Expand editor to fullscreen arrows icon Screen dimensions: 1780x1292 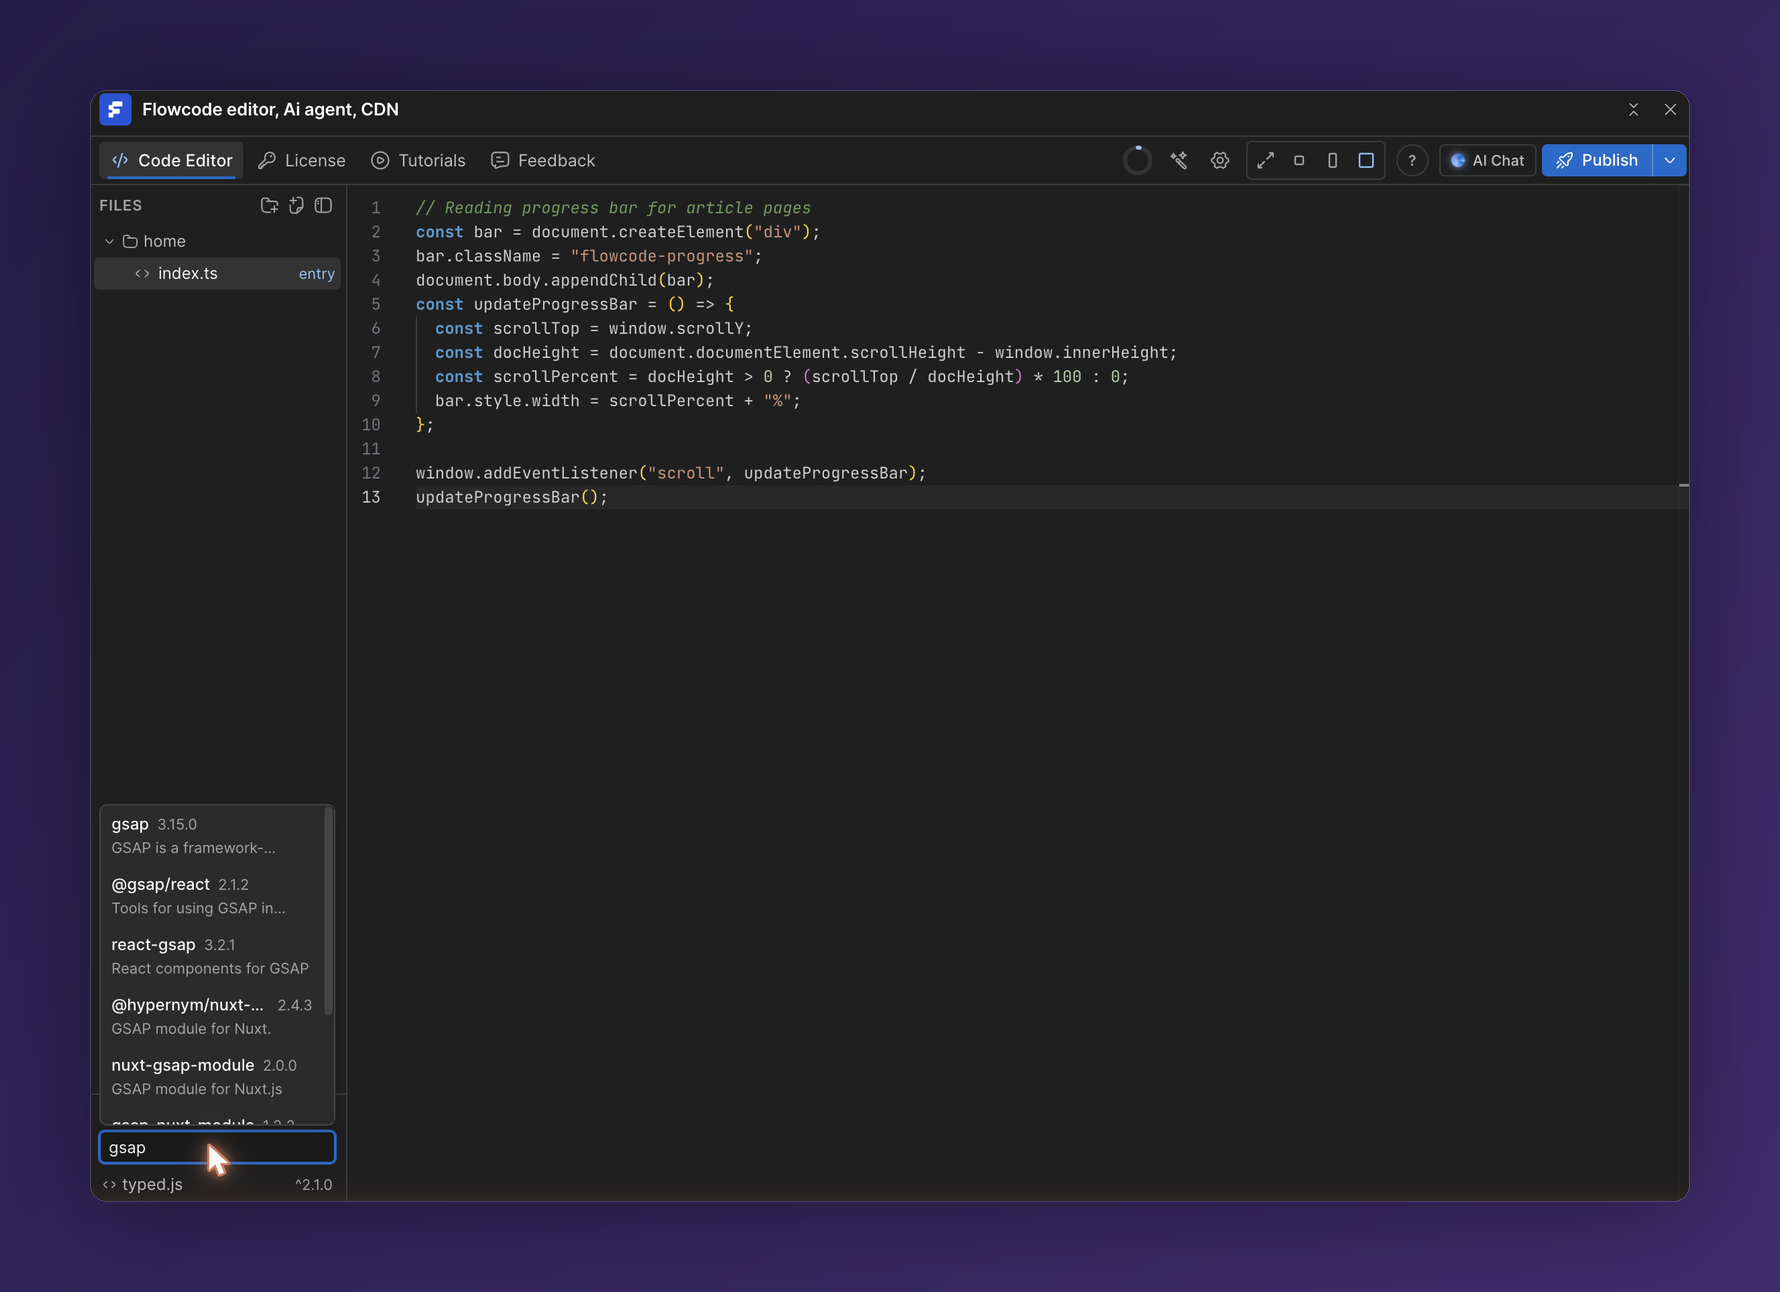[x=1266, y=160]
